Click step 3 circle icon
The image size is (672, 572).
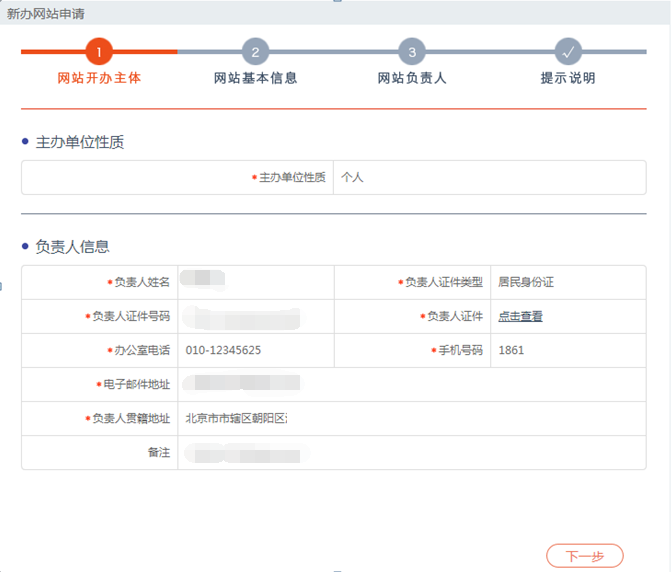click(412, 52)
